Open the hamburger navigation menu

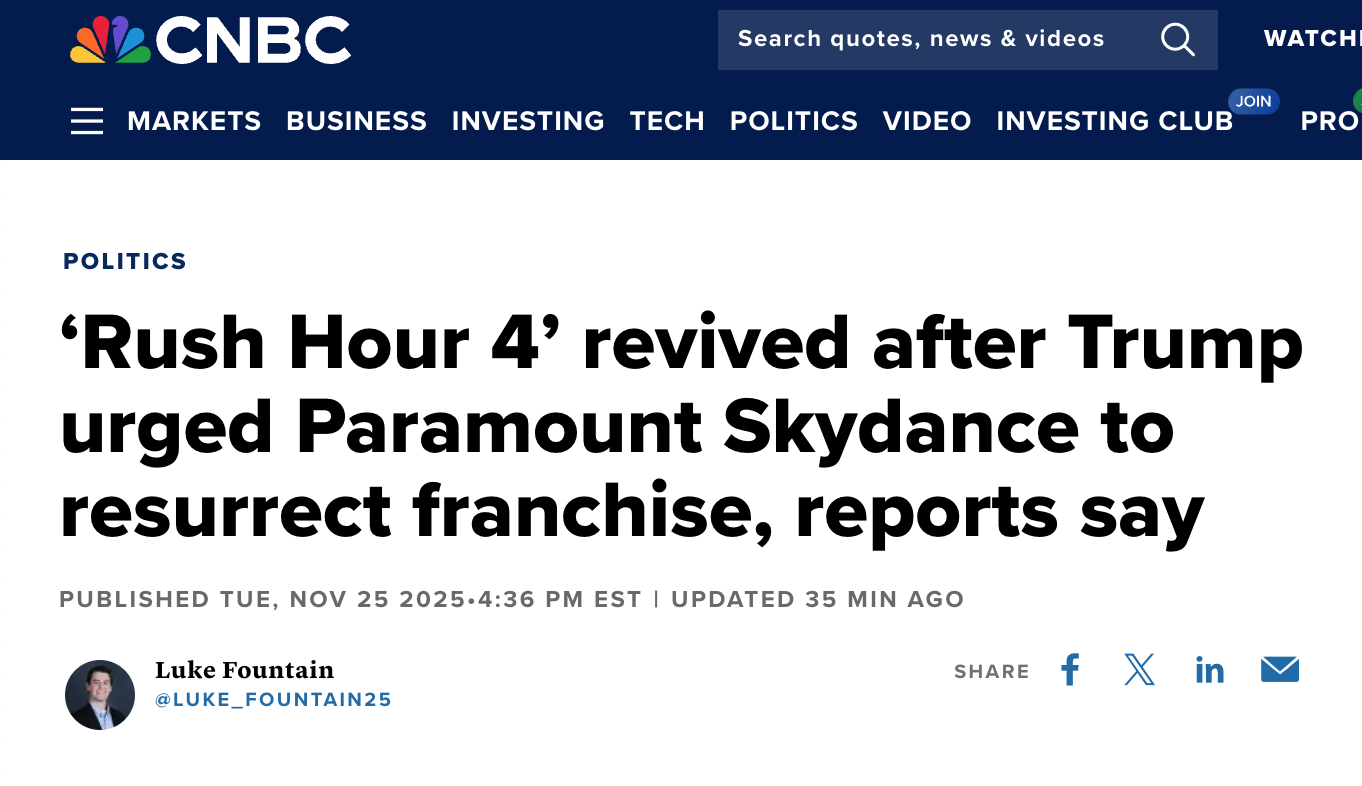pos(87,122)
